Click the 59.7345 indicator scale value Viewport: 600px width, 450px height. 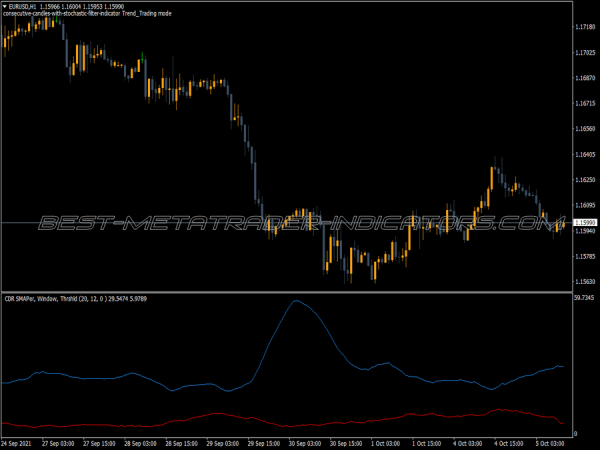(x=584, y=298)
